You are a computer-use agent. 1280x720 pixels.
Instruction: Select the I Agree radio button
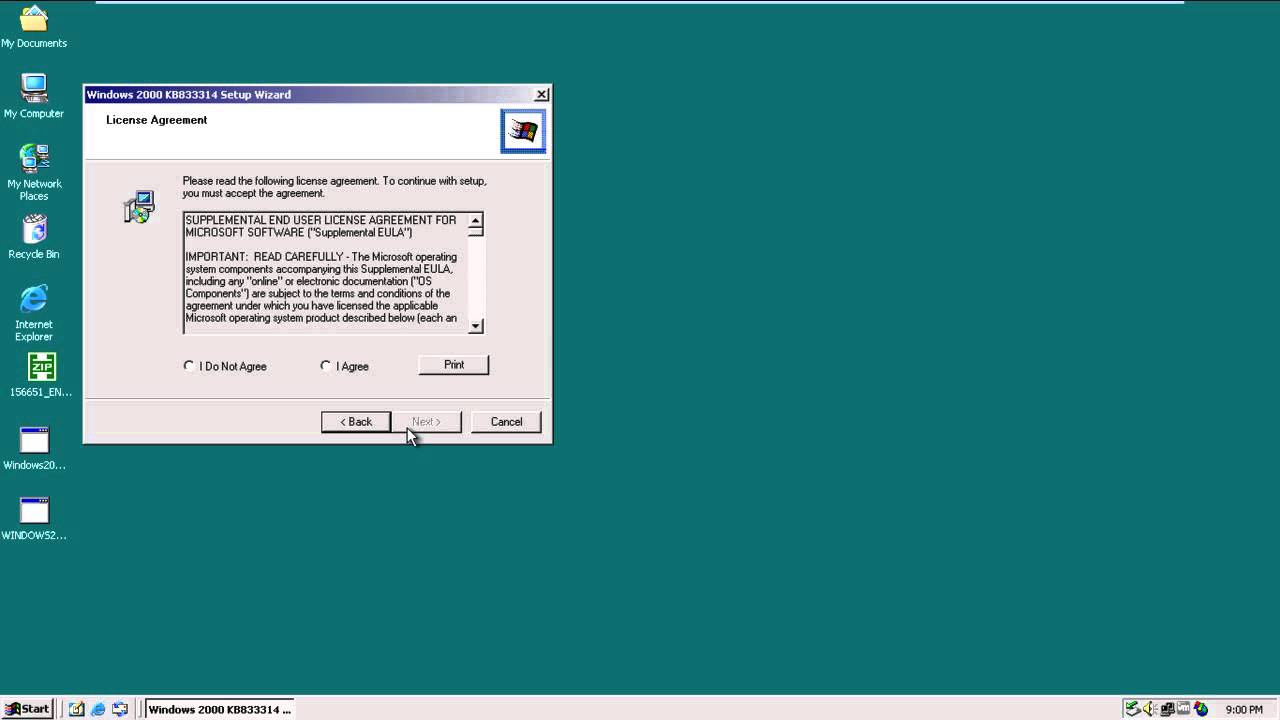pos(345,366)
